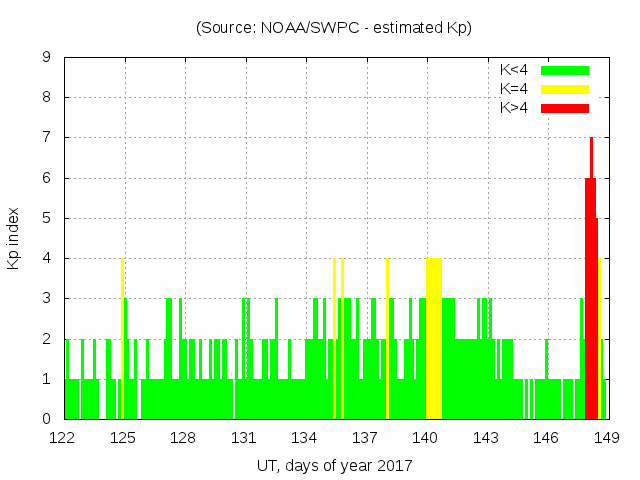
Task: Click the yellow K=4 legend swatch
Action: point(565,89)
